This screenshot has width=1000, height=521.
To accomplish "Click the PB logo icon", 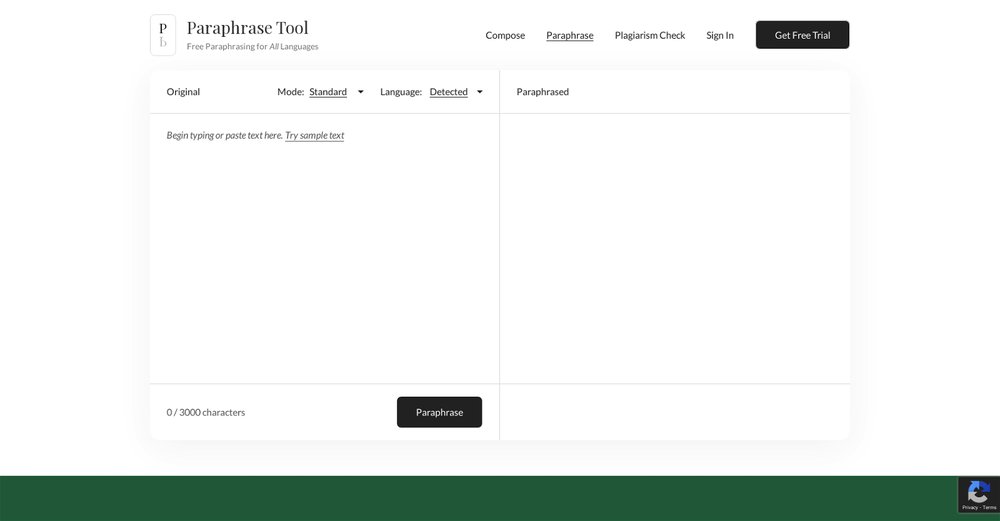I will point(163,35).
